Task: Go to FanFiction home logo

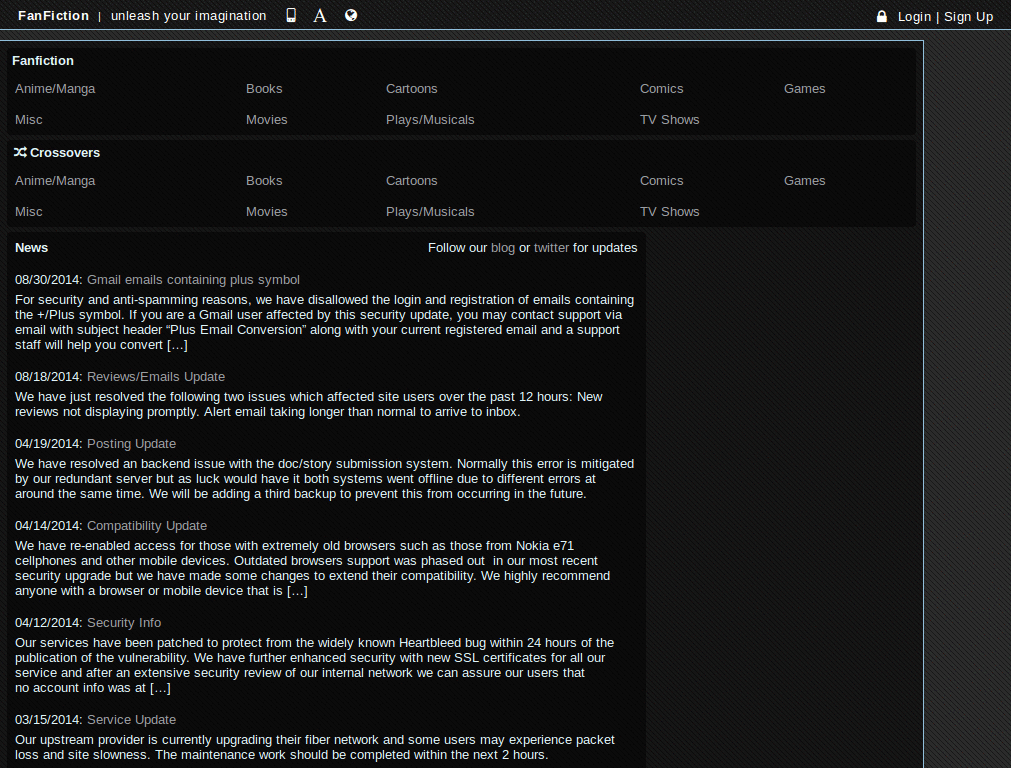Action: click(x=54, y=16)
